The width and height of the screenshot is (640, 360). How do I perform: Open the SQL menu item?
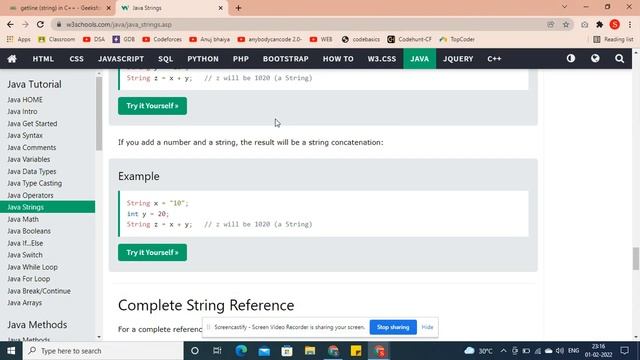click(x=165, y=59)
